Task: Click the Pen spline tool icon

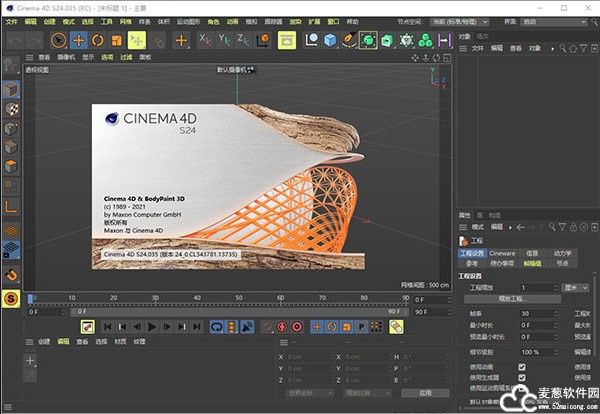Action: tap(347, 40)
